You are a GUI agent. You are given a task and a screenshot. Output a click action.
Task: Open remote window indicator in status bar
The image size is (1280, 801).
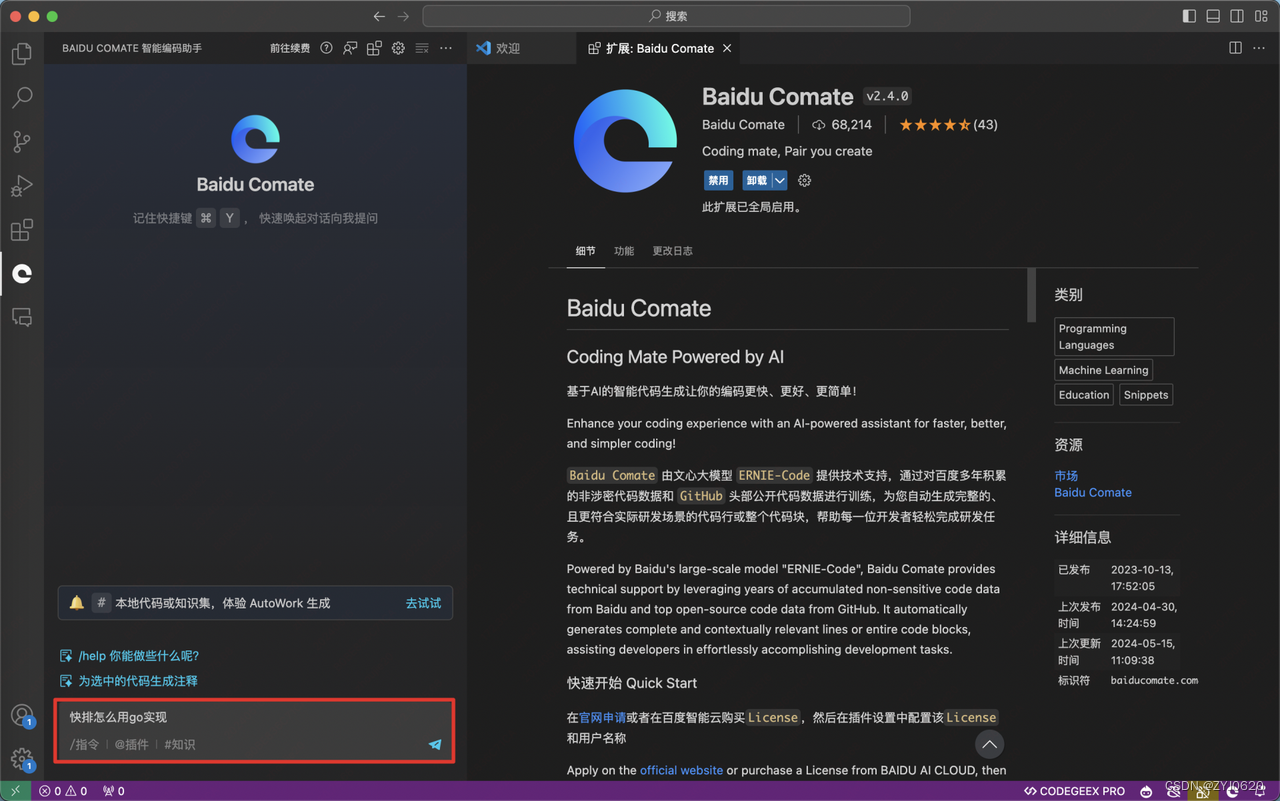click(16, 791)
